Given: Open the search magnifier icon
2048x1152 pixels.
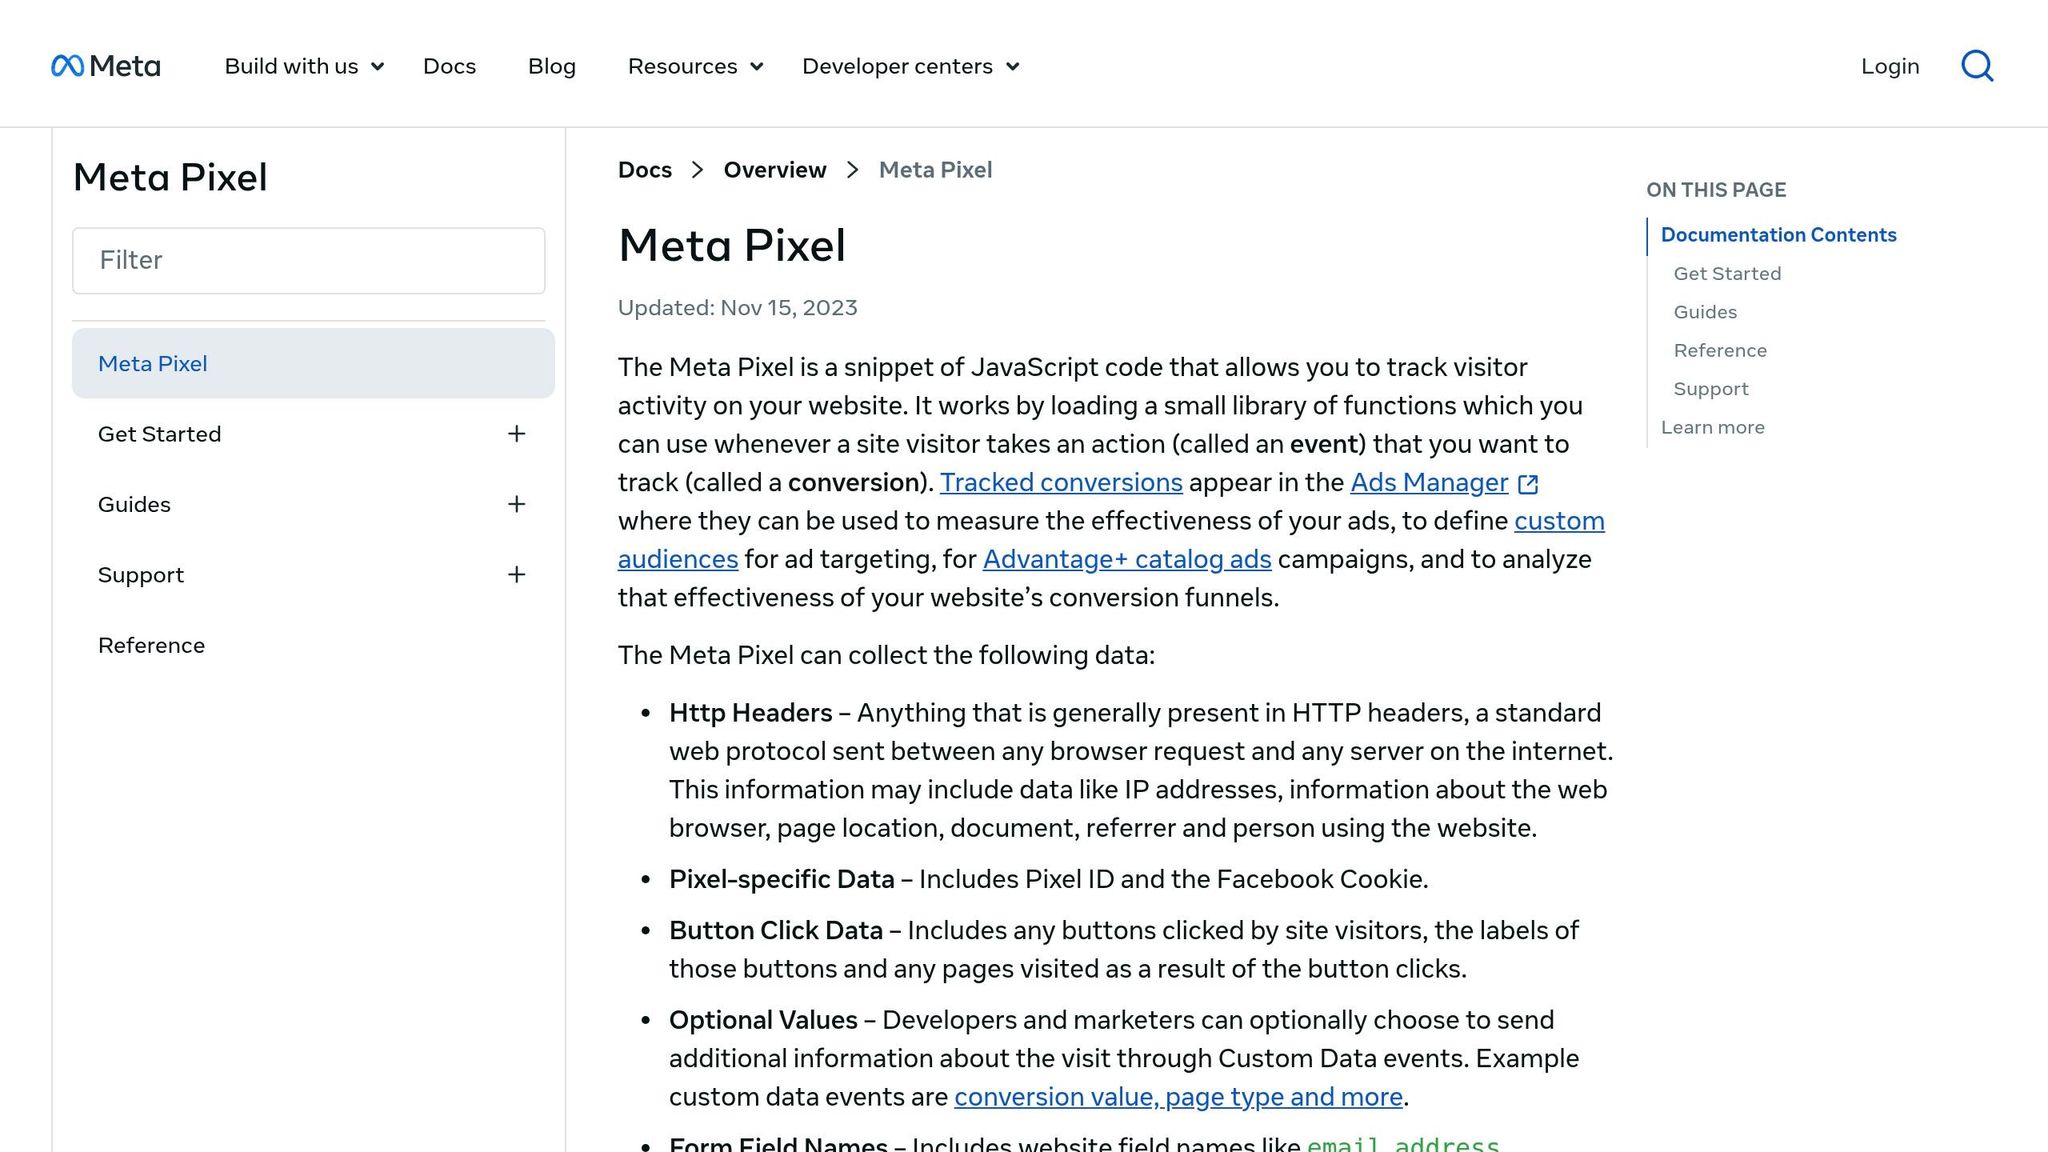Looking at the screenshot, I should [1977, 66].
